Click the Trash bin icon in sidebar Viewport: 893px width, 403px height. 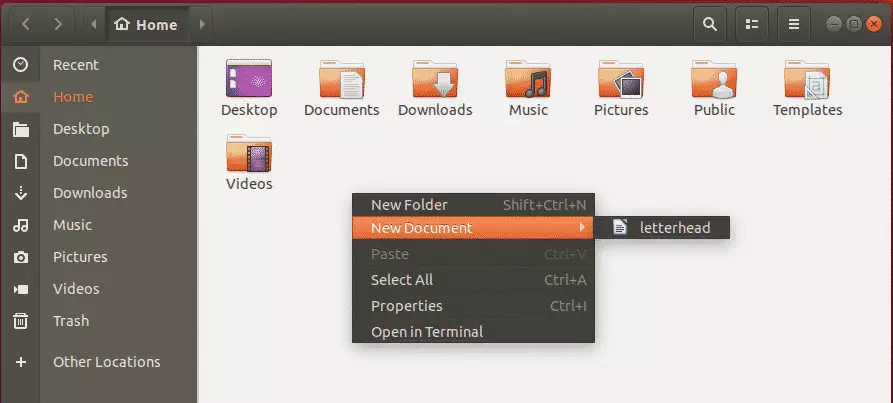click(x=21, y=321)
